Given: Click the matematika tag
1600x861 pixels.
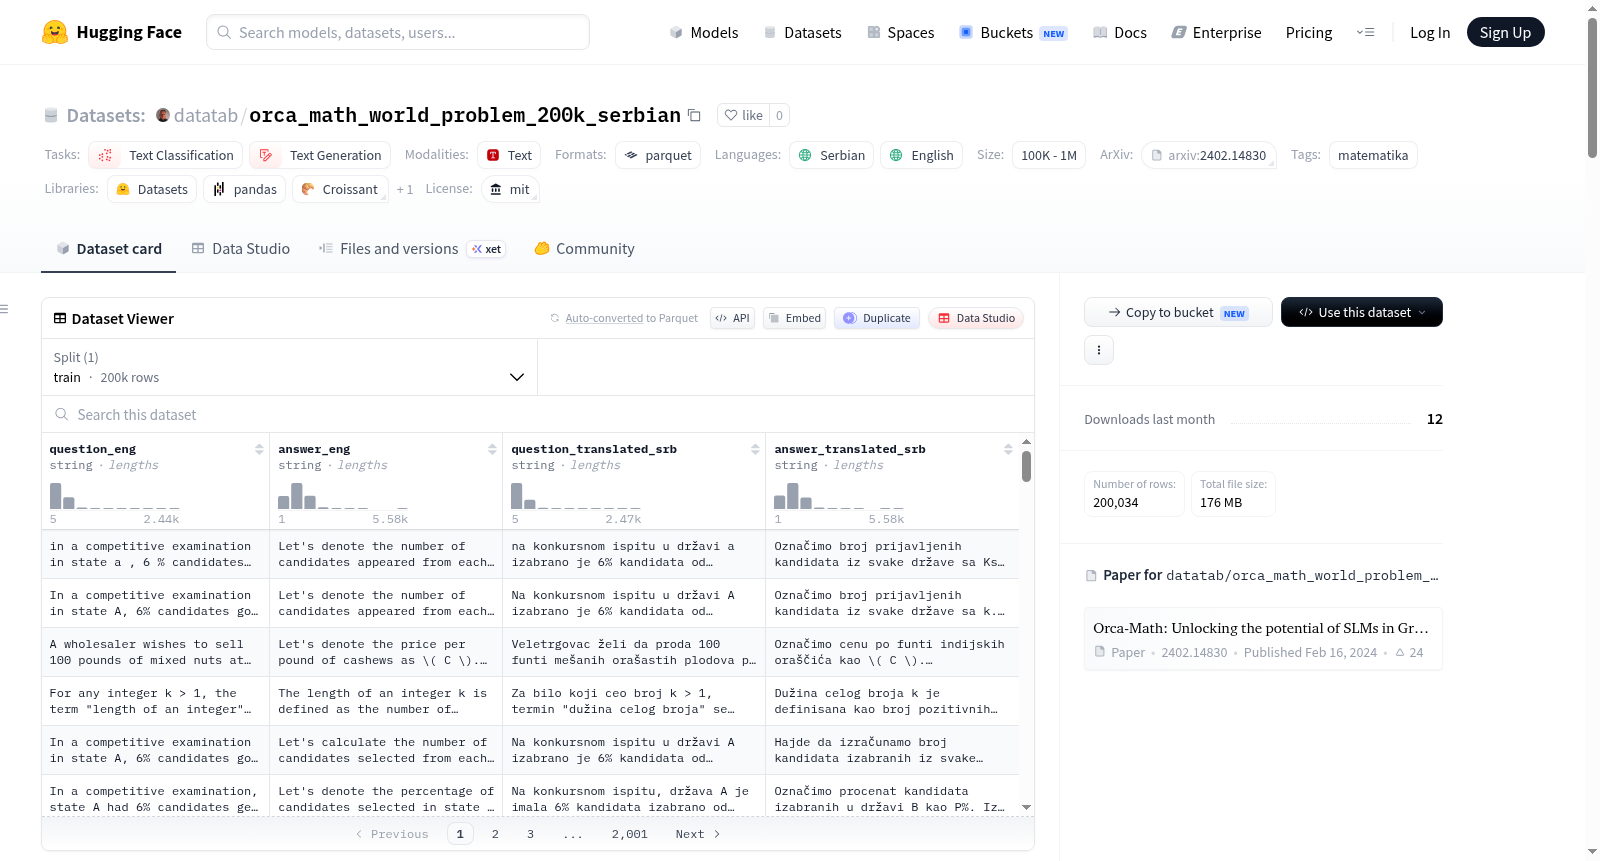Looking at the screenshot, I should 1373,155.
